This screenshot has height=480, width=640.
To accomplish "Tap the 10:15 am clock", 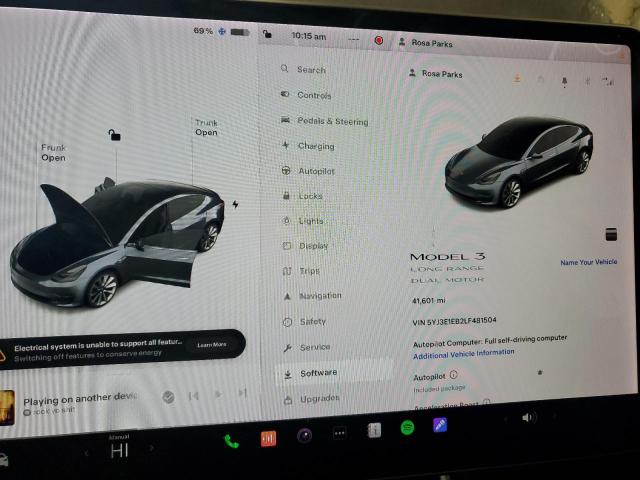I will (309, 36).
